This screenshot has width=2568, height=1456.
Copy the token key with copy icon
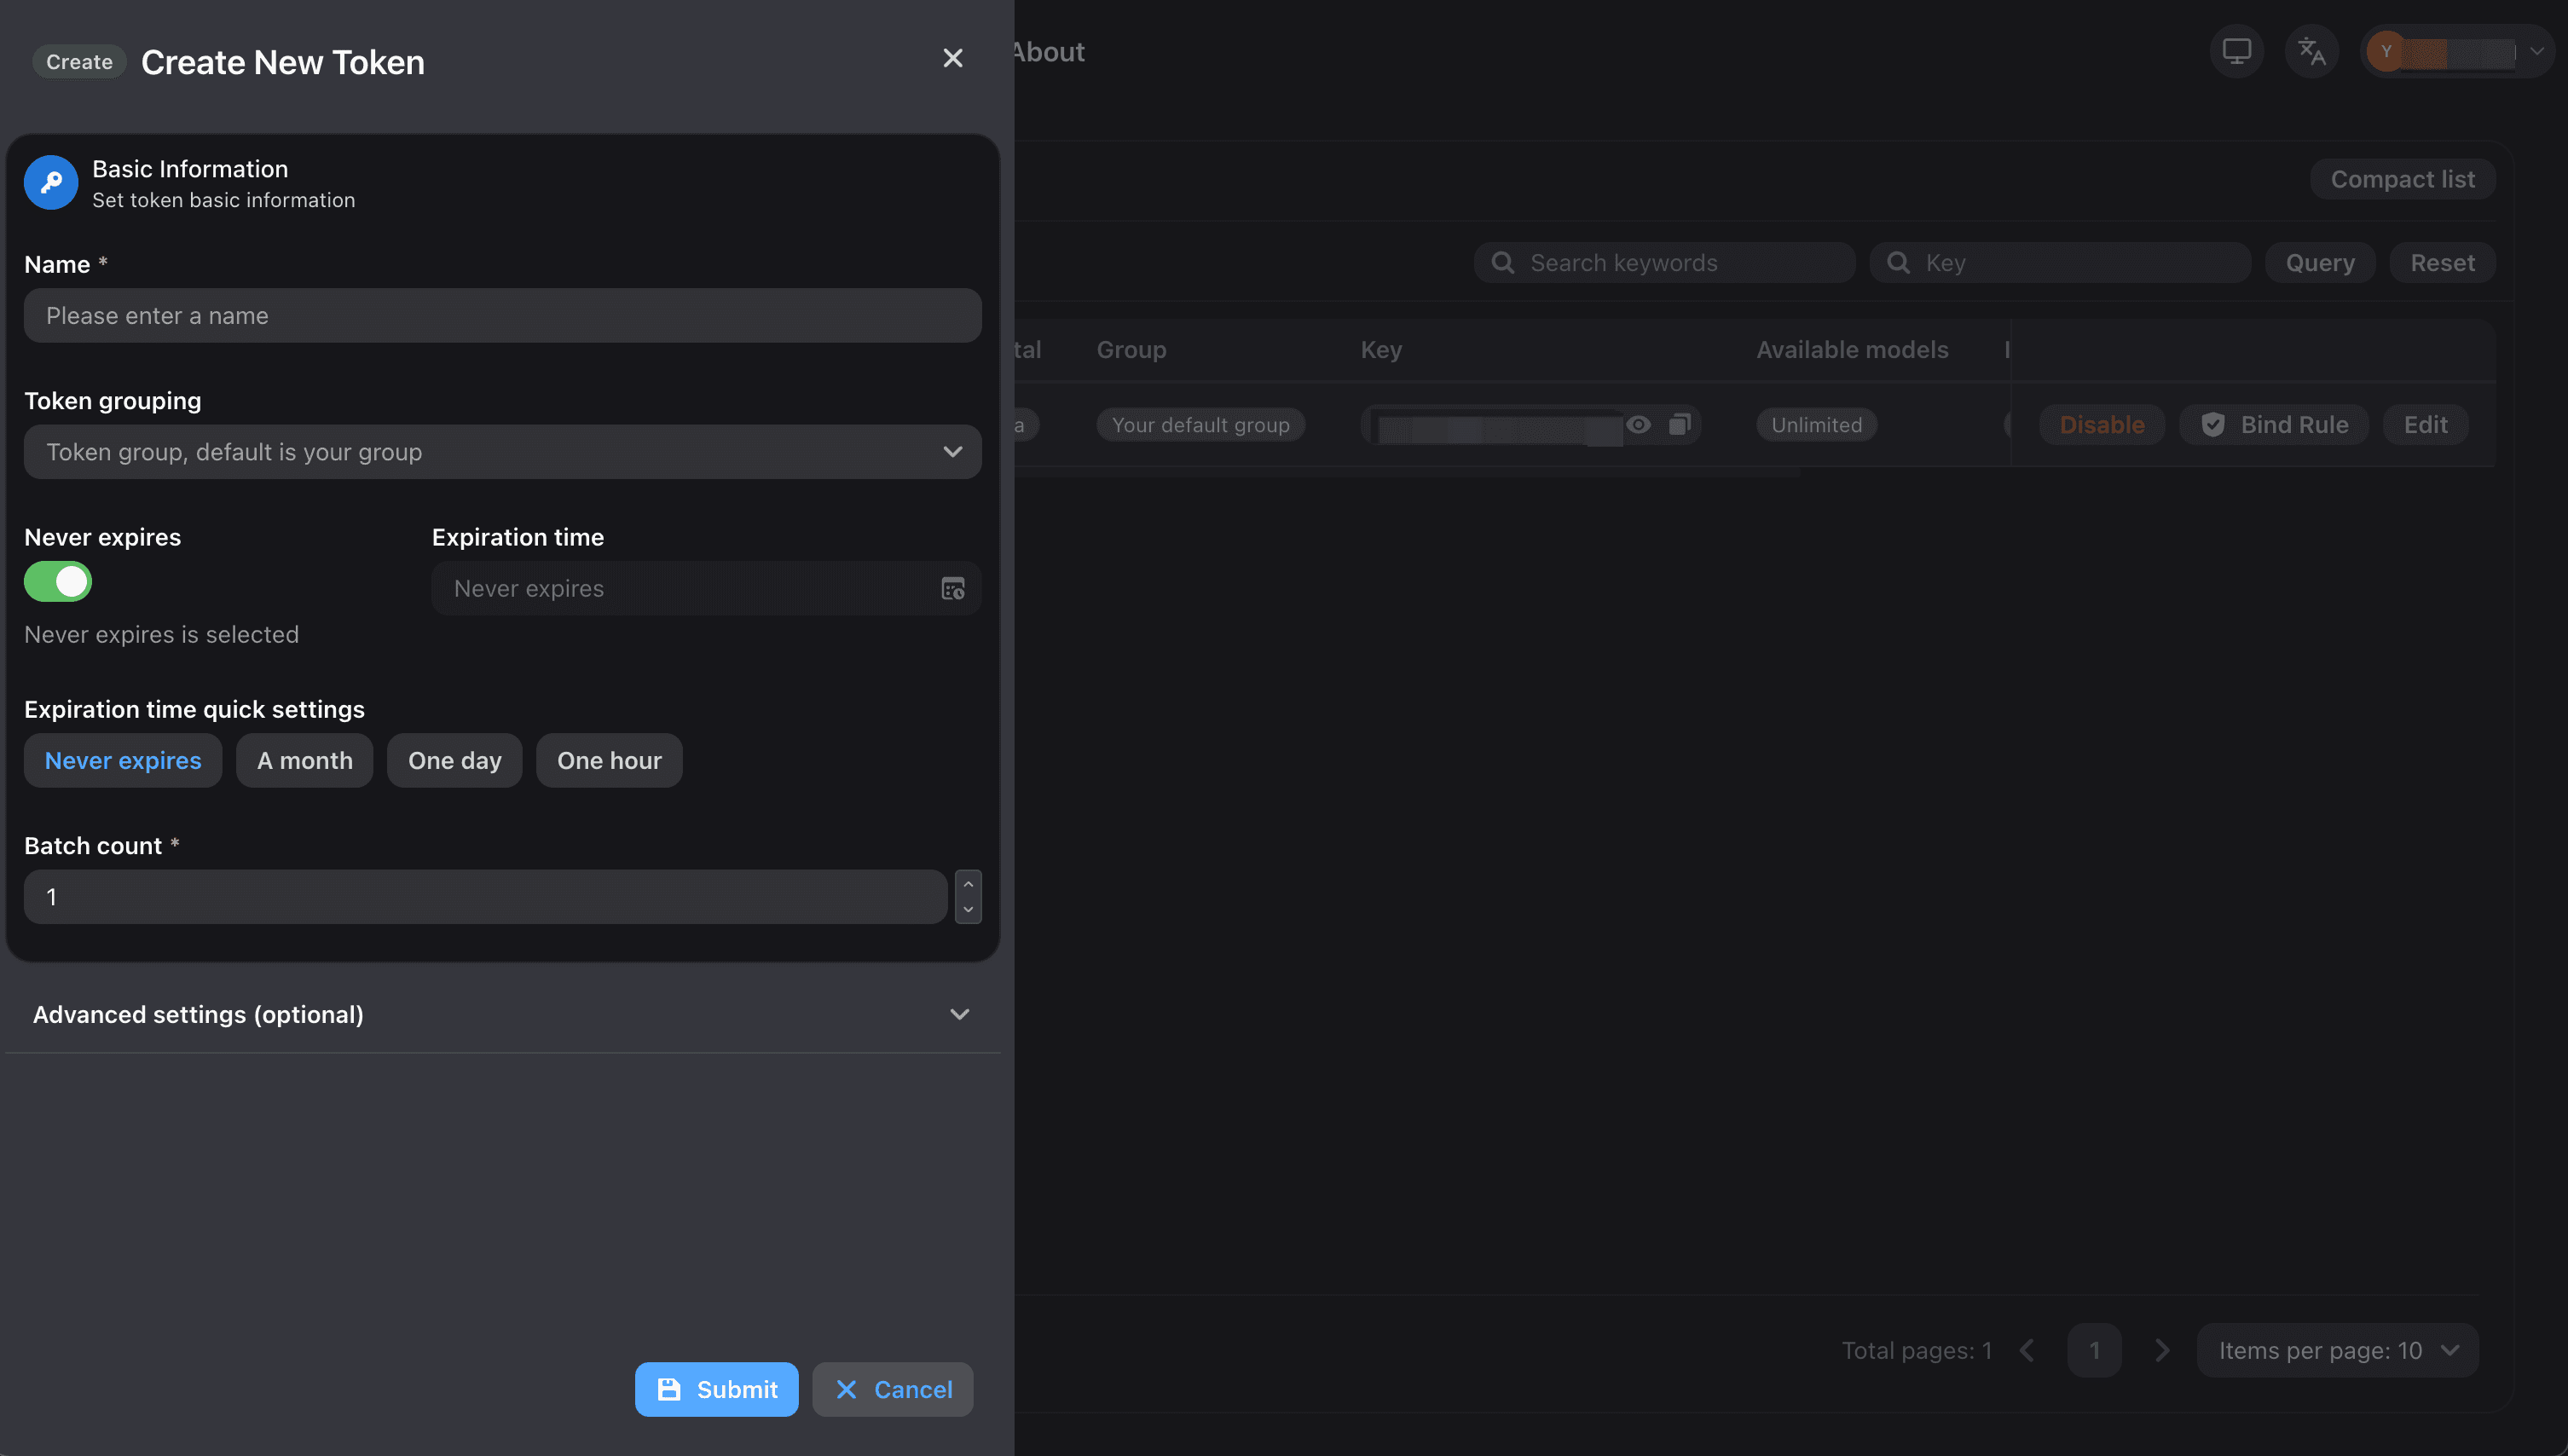point(1679,425)
